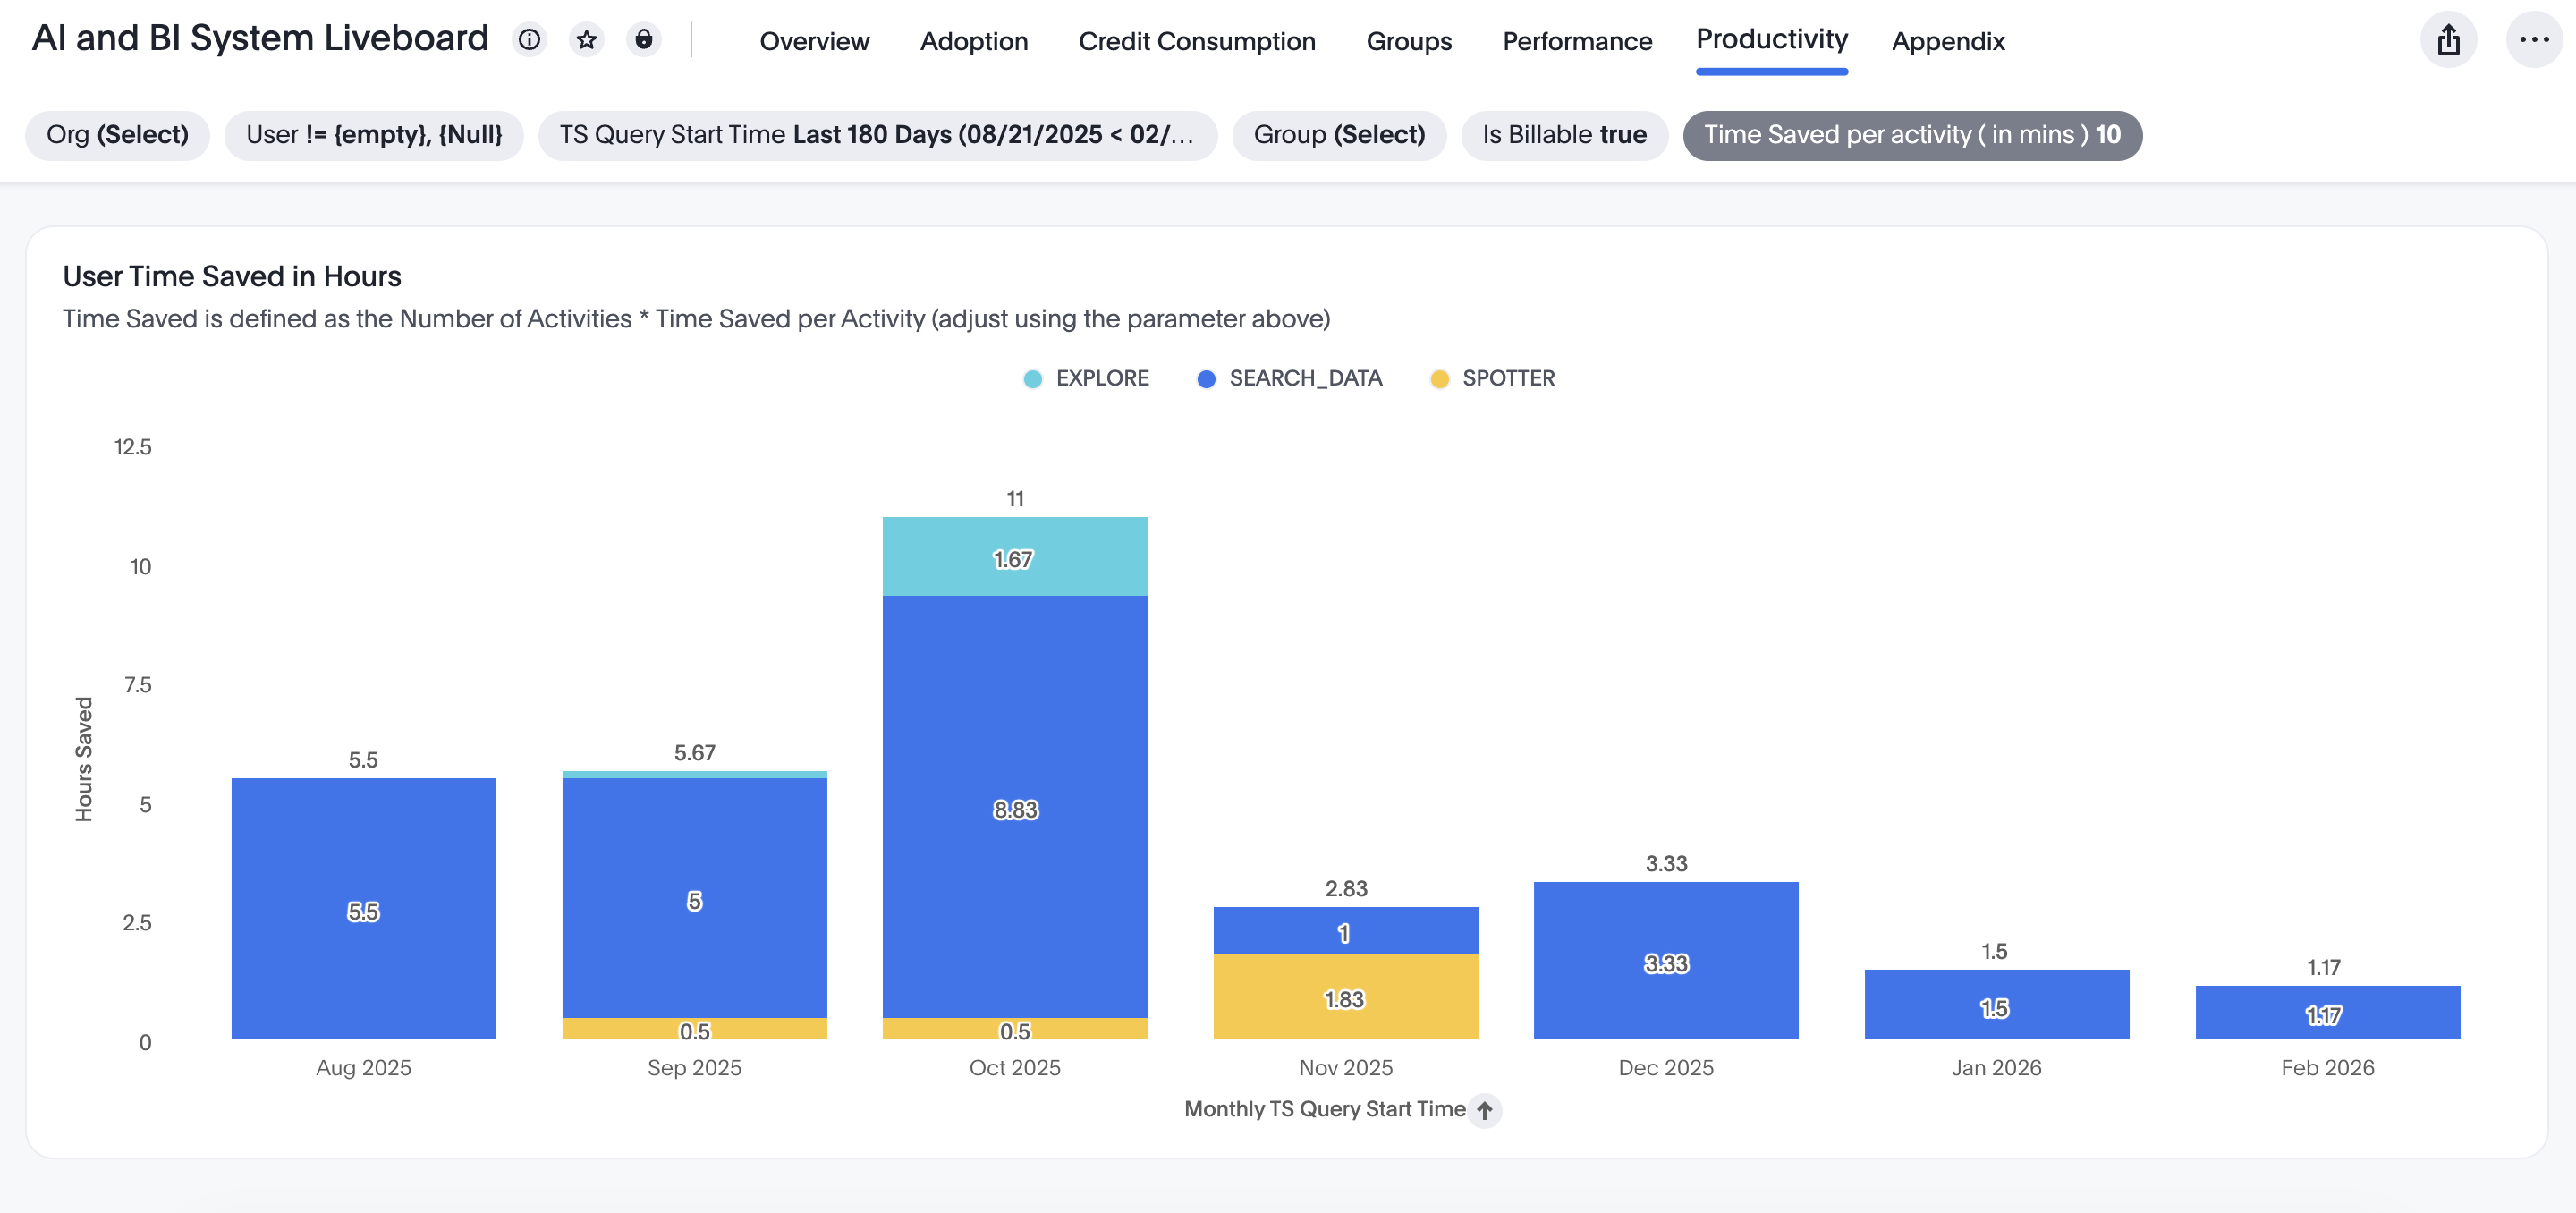This screenshot has height=1213, width=2576.
Task: Go to the Appendix tab
Action: [x=1947, y=42]
